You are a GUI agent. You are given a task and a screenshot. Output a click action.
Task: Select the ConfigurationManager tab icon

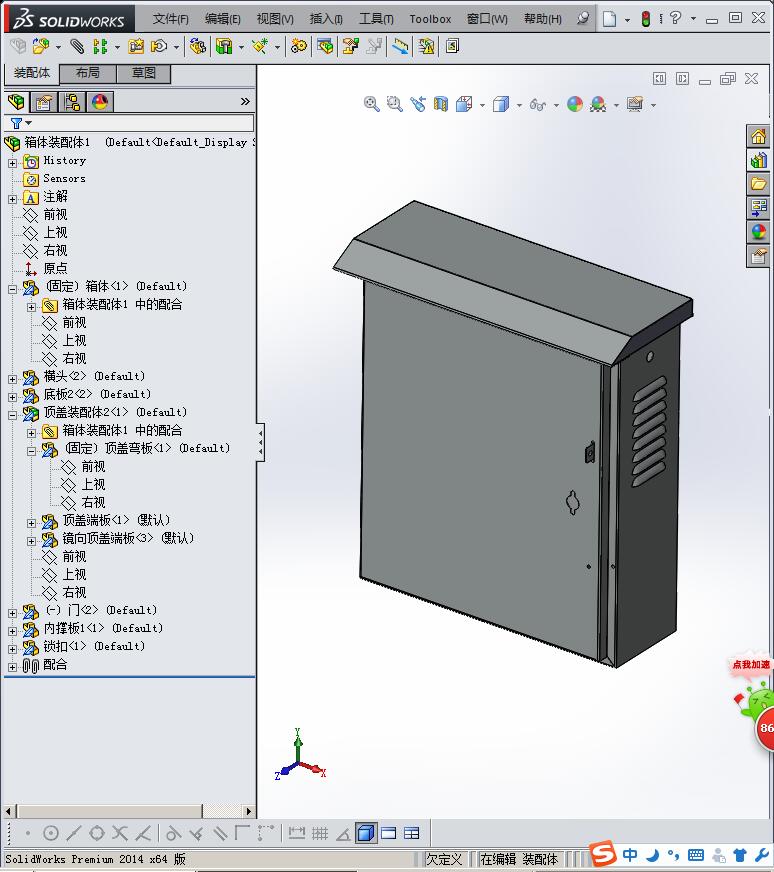[x=72, y=102]
